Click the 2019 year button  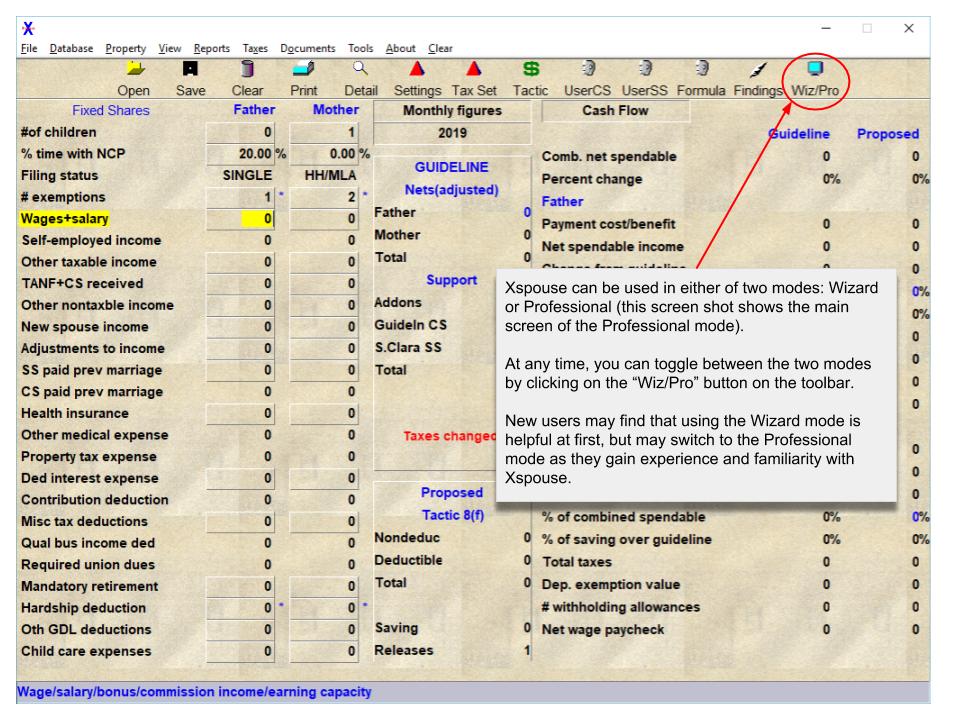pos(452,133)
